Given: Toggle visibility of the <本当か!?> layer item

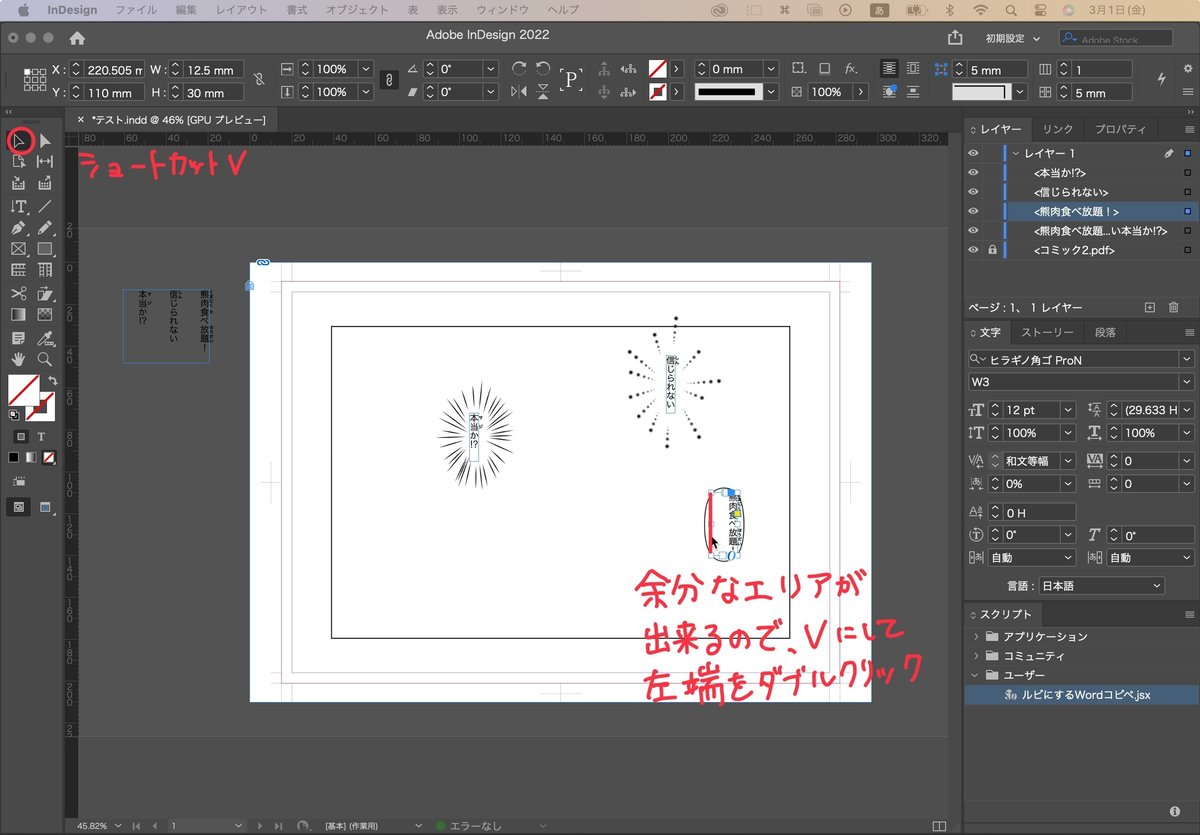Looking at the screenshot, I should [x=973, y=172].
